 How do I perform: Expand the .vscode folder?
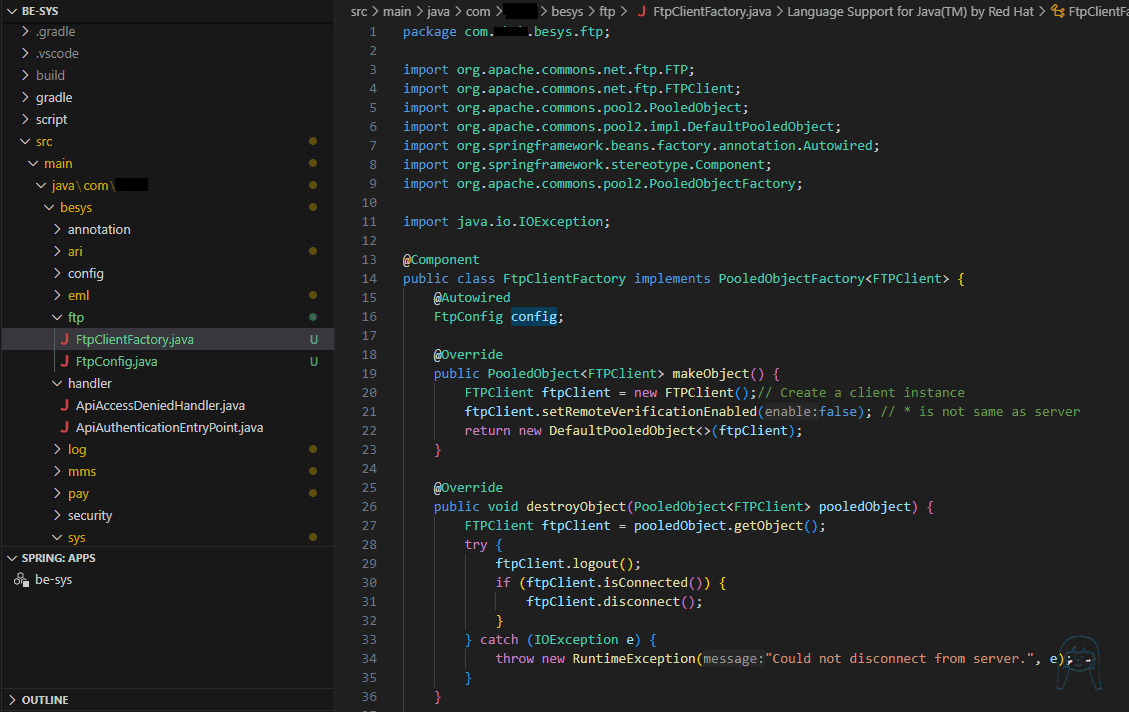(26, 53)
